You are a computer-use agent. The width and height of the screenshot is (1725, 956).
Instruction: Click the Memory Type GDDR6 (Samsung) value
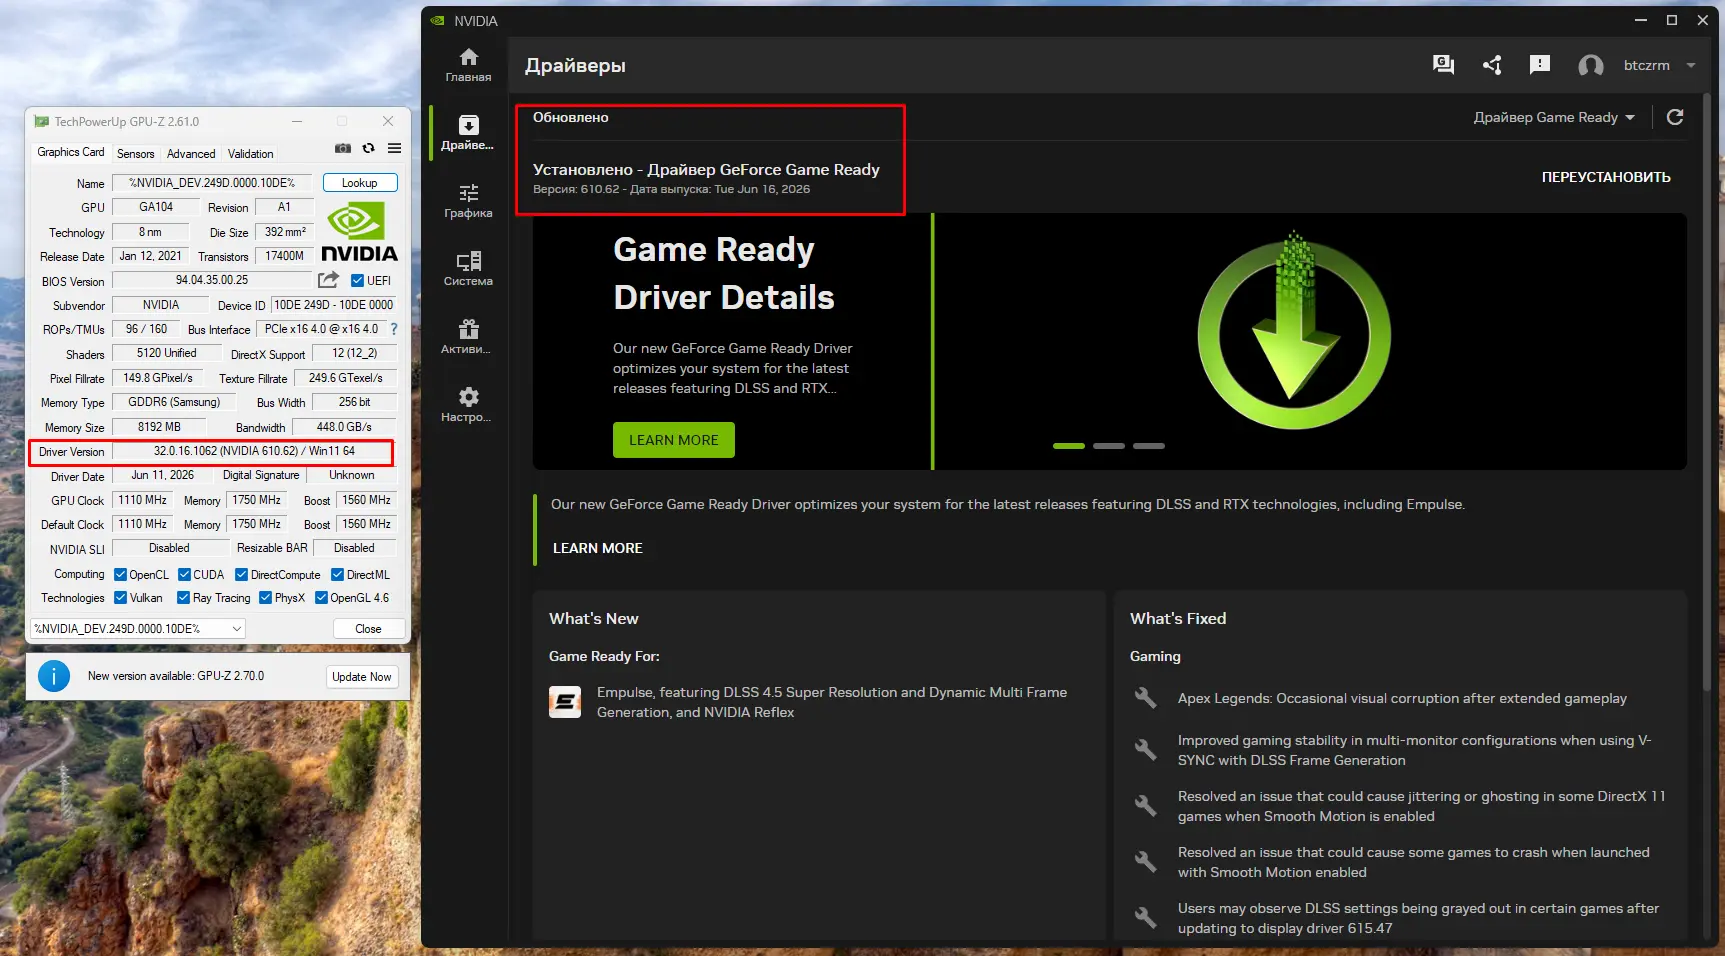pos(174,402)
